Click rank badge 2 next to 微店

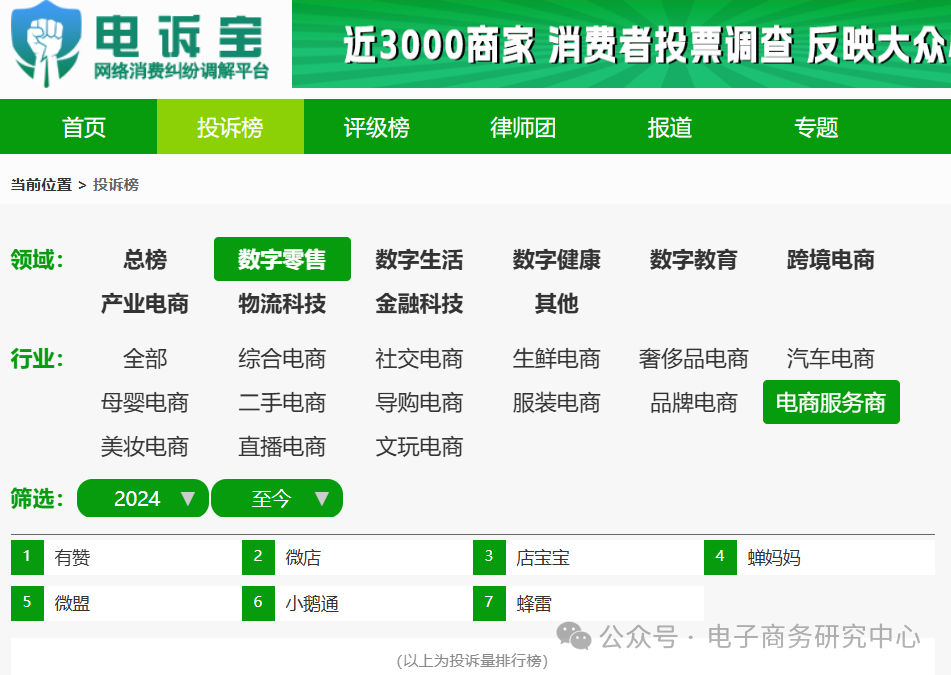tap(258, 557)
